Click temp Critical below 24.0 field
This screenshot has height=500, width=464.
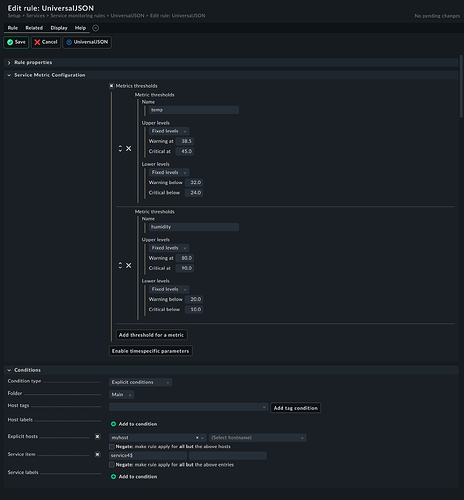pos(194,193)
